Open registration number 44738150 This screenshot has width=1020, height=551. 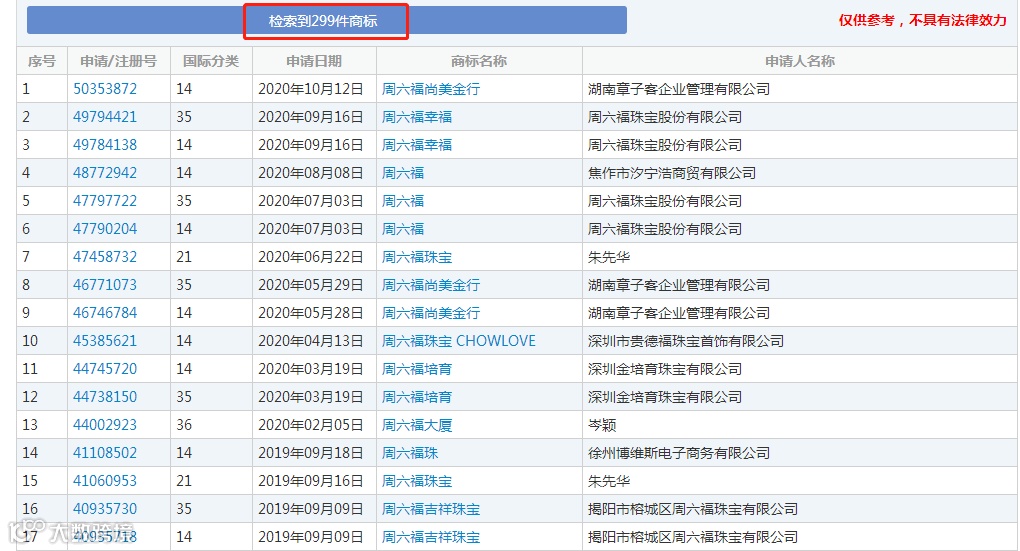click(x=105, y=396)
